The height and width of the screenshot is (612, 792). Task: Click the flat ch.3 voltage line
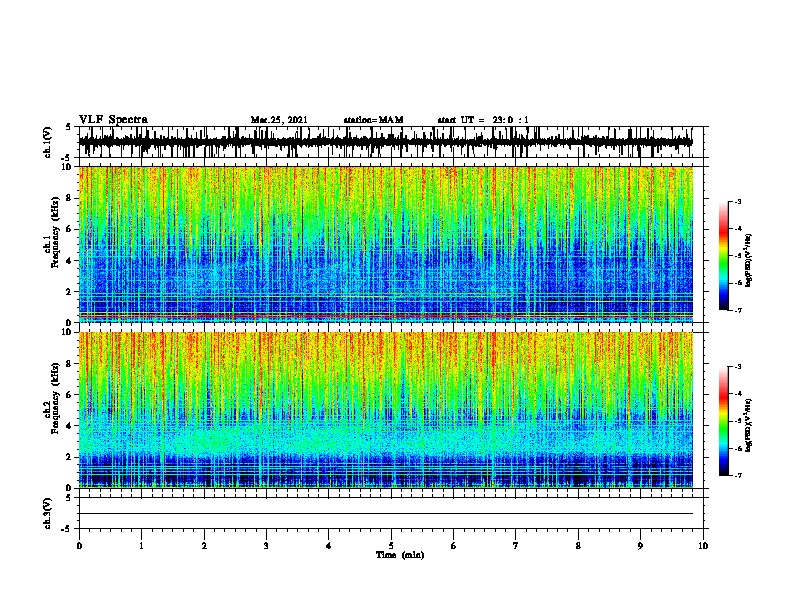385,514
